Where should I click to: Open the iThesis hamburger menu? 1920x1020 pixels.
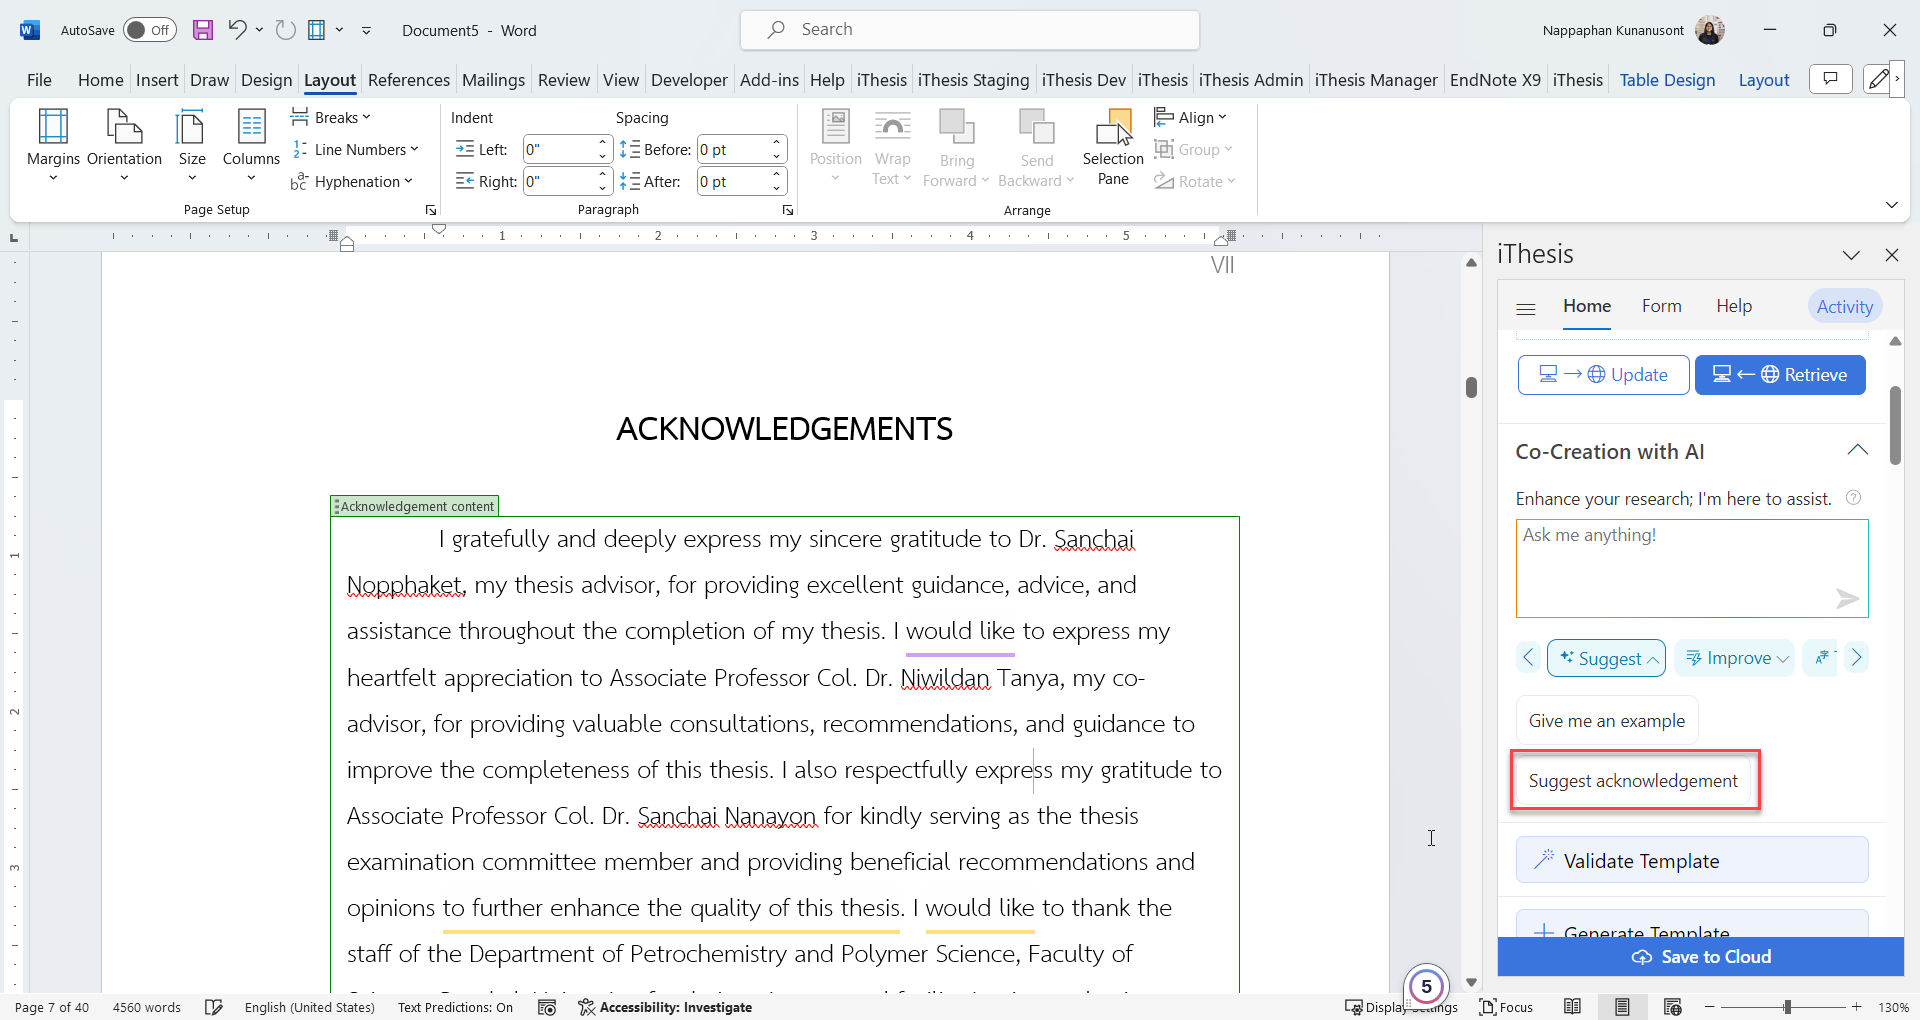point(1526,308)
